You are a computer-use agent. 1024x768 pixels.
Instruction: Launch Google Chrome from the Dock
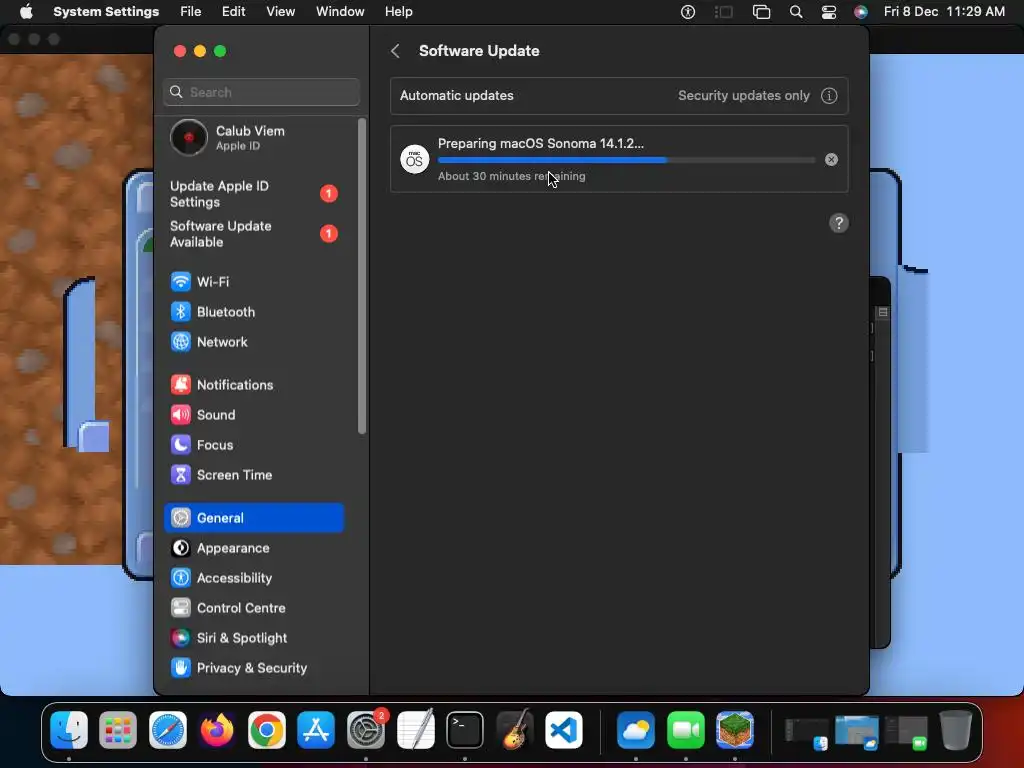(266, 730)
